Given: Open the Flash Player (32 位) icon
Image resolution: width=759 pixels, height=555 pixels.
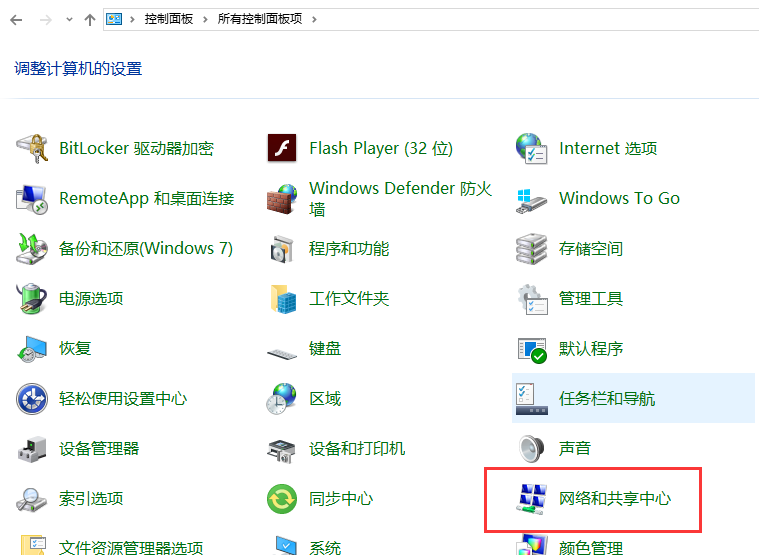Looking at the screenshot, I should (282, 149).
